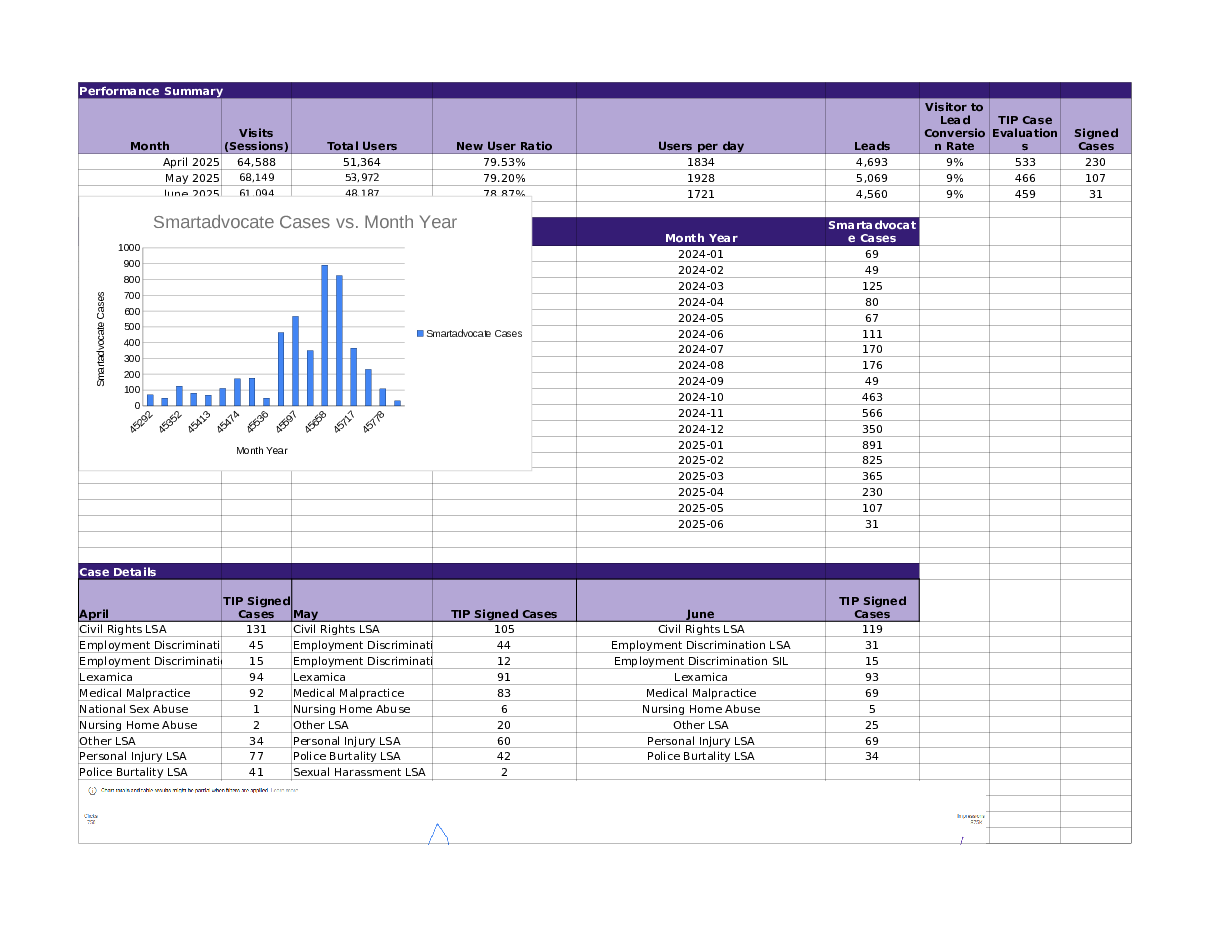
Task: Select the Performance Summary header cell
Action: [x=150, y=91]
